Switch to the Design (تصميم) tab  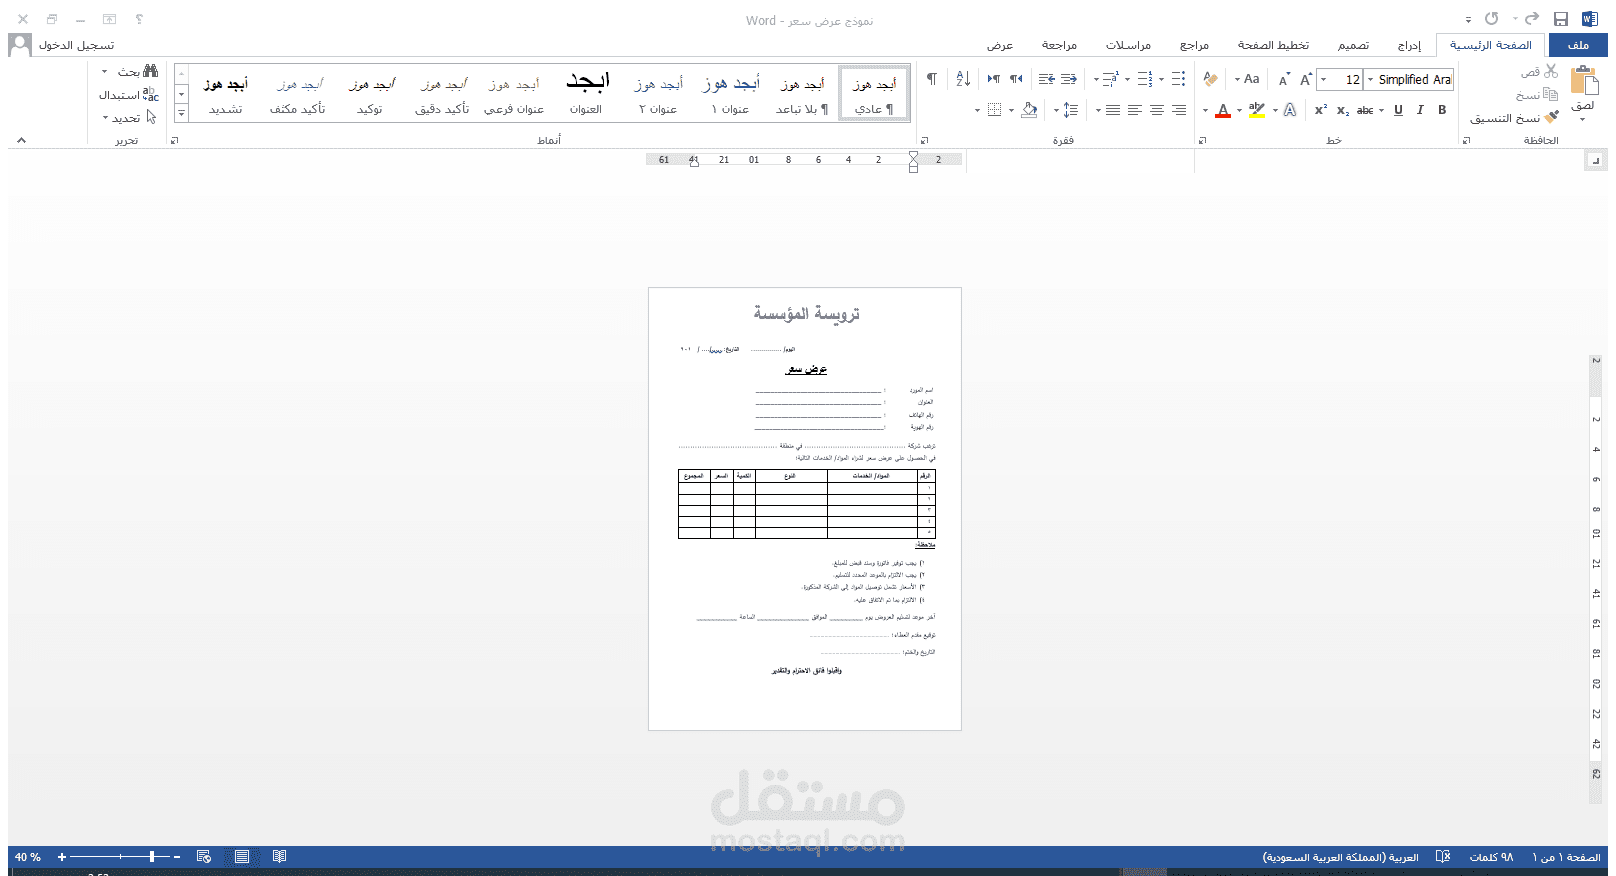[x=1353, y=45]
